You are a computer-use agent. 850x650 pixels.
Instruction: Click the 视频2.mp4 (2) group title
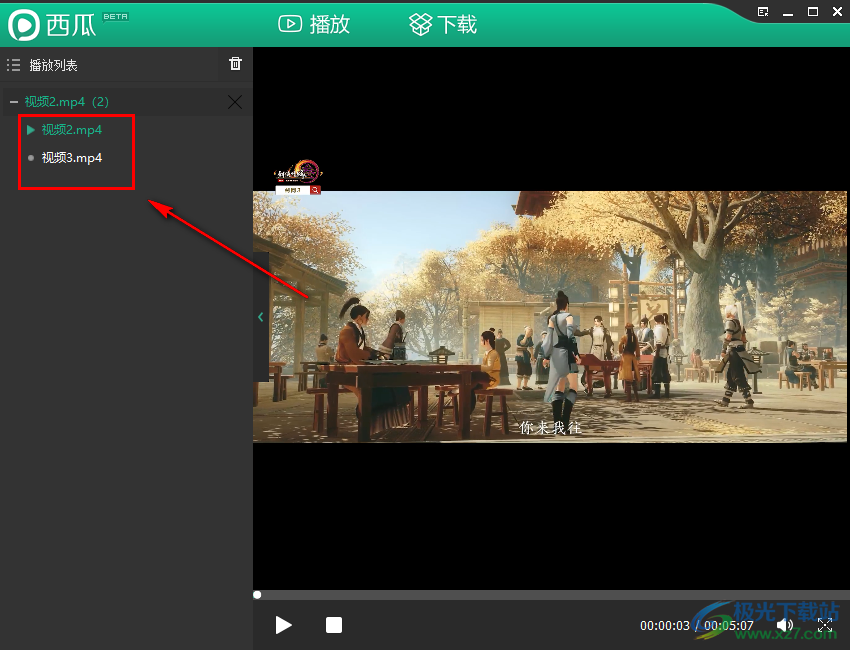click(67, 102)
